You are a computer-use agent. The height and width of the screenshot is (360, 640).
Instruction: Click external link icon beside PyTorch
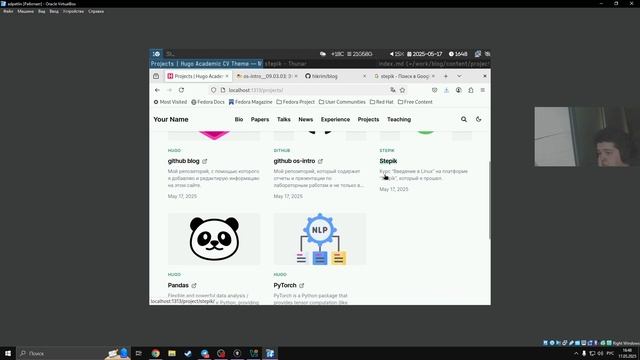tap(302, 285)
